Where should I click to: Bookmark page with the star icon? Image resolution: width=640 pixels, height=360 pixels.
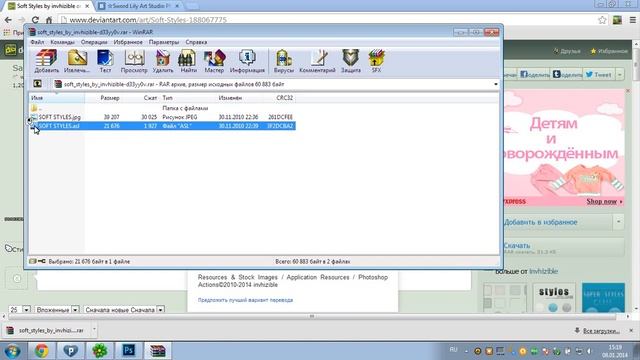(x=602, y=20)
